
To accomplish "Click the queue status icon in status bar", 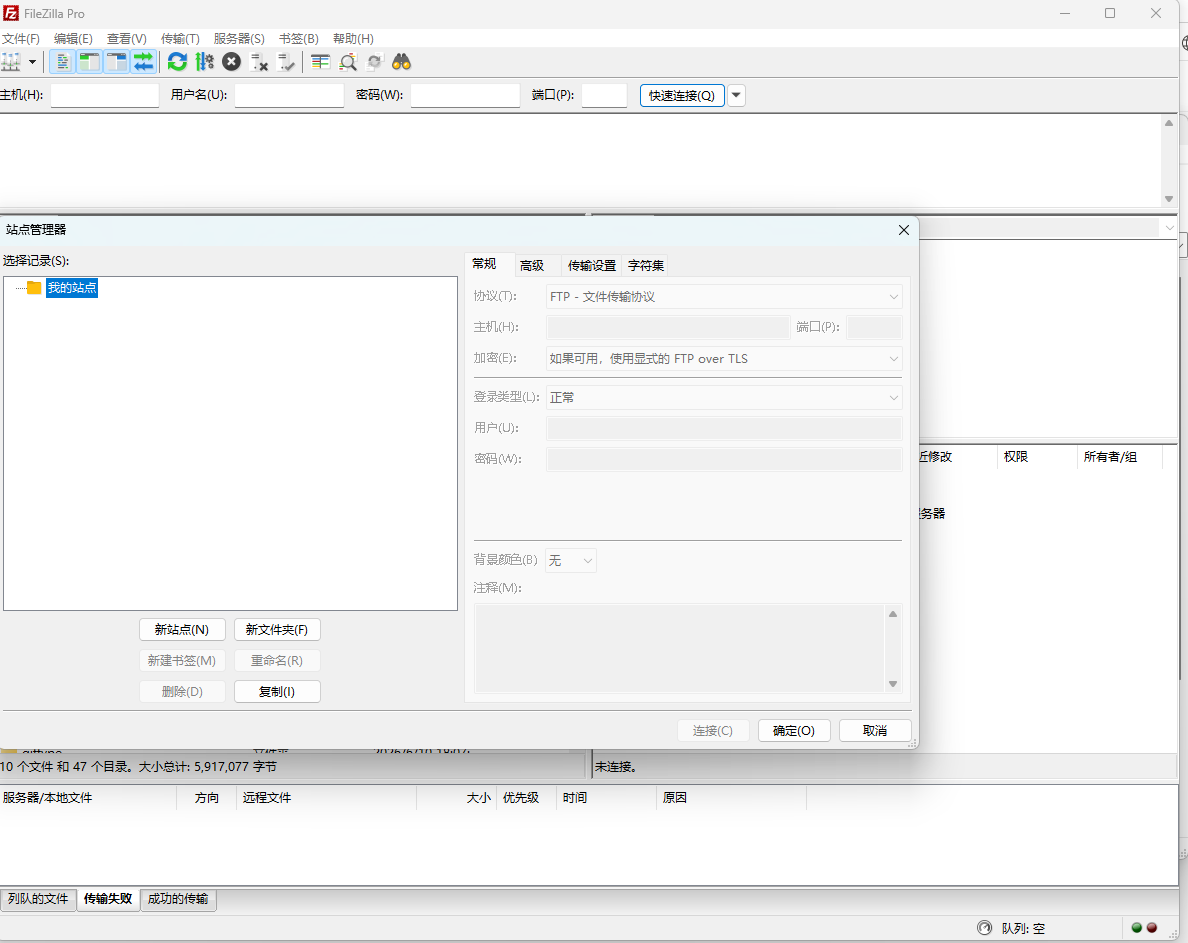I will (984, 928).
